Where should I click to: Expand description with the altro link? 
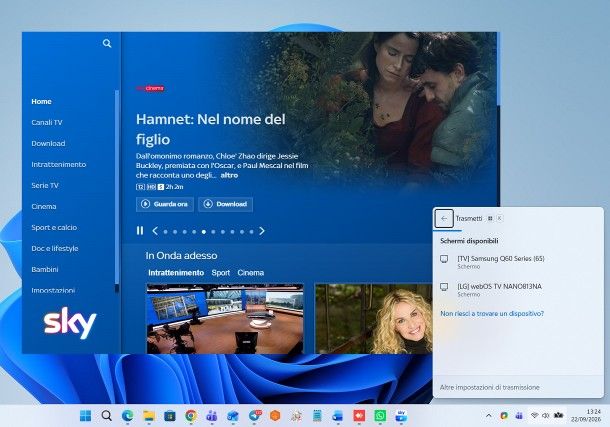point(229,175)
